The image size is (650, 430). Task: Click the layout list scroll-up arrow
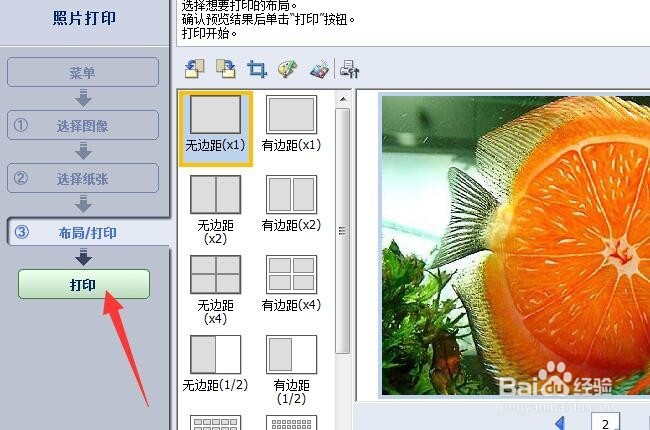[343, 100]
